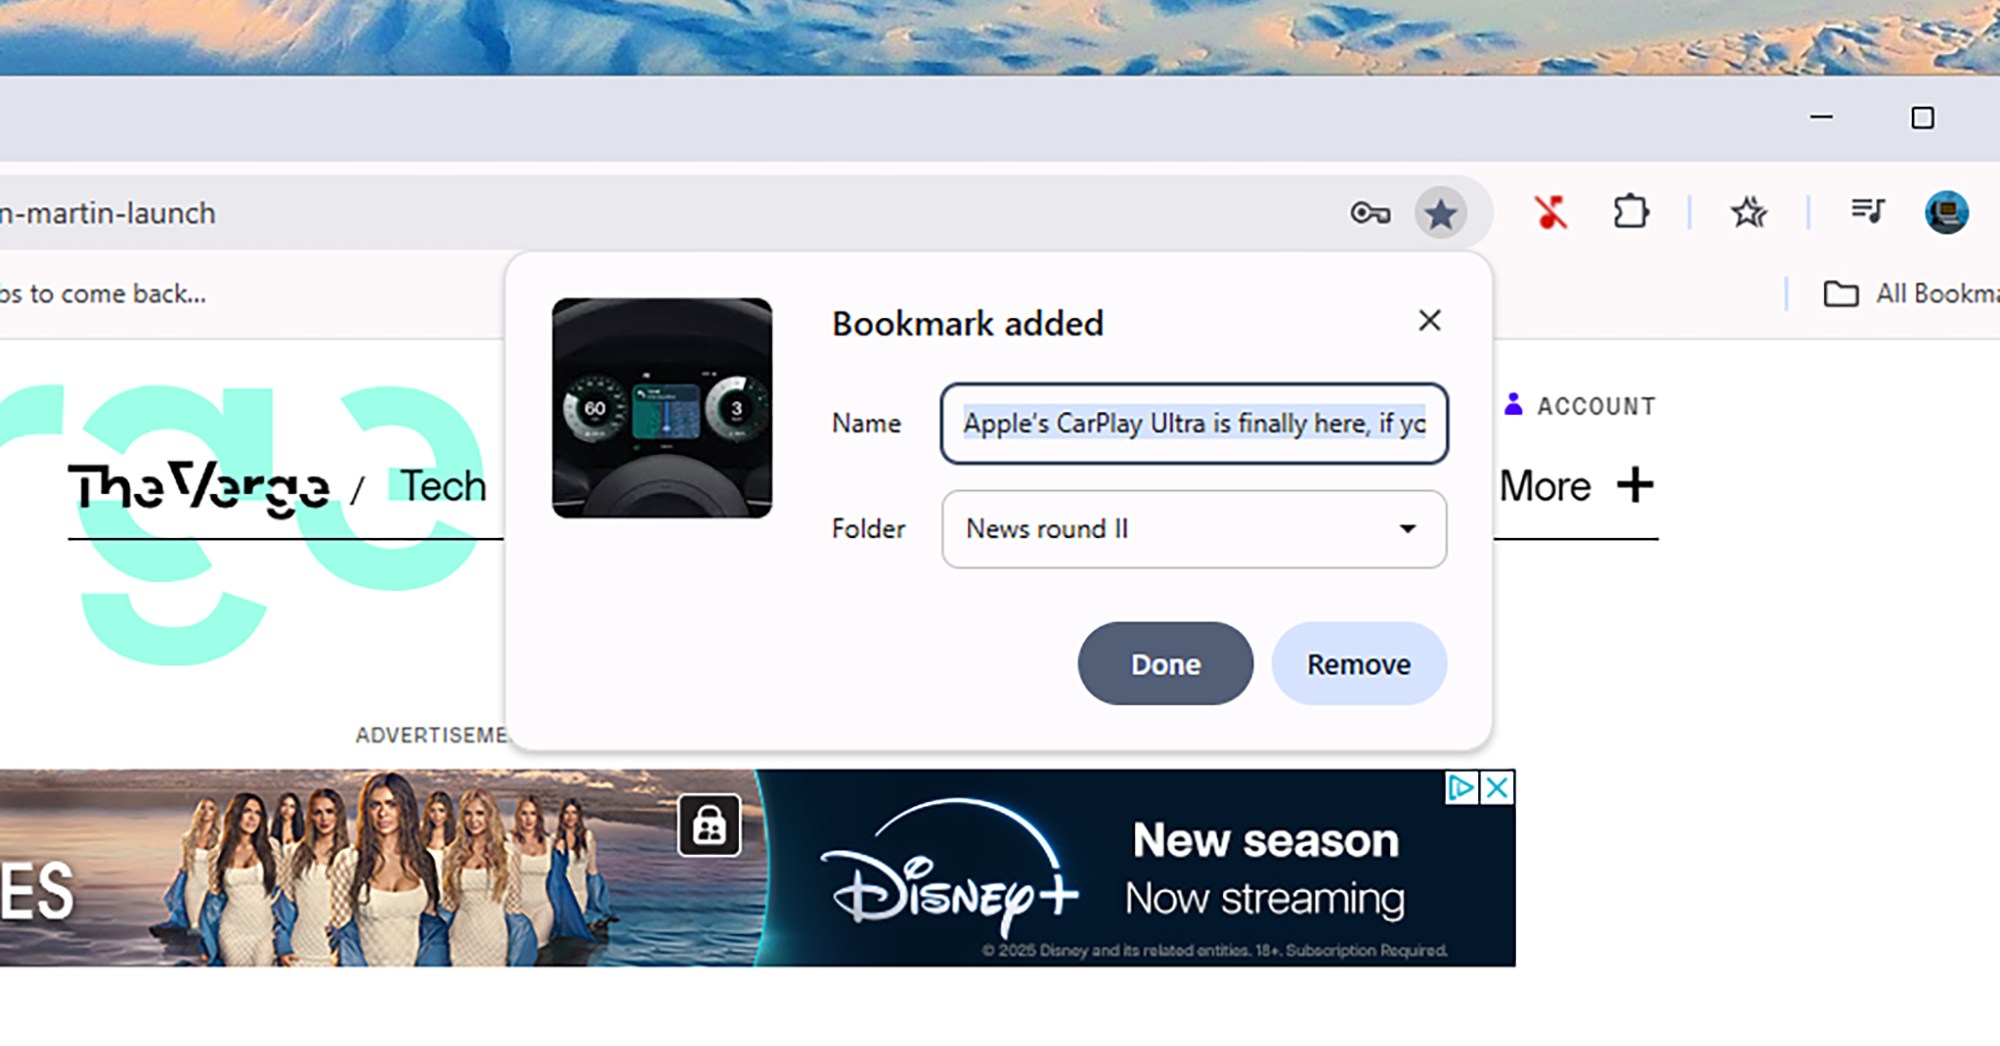
Task: Click the ACCOUNT link
Action: pyautogui.click(x=1596, y=406)
